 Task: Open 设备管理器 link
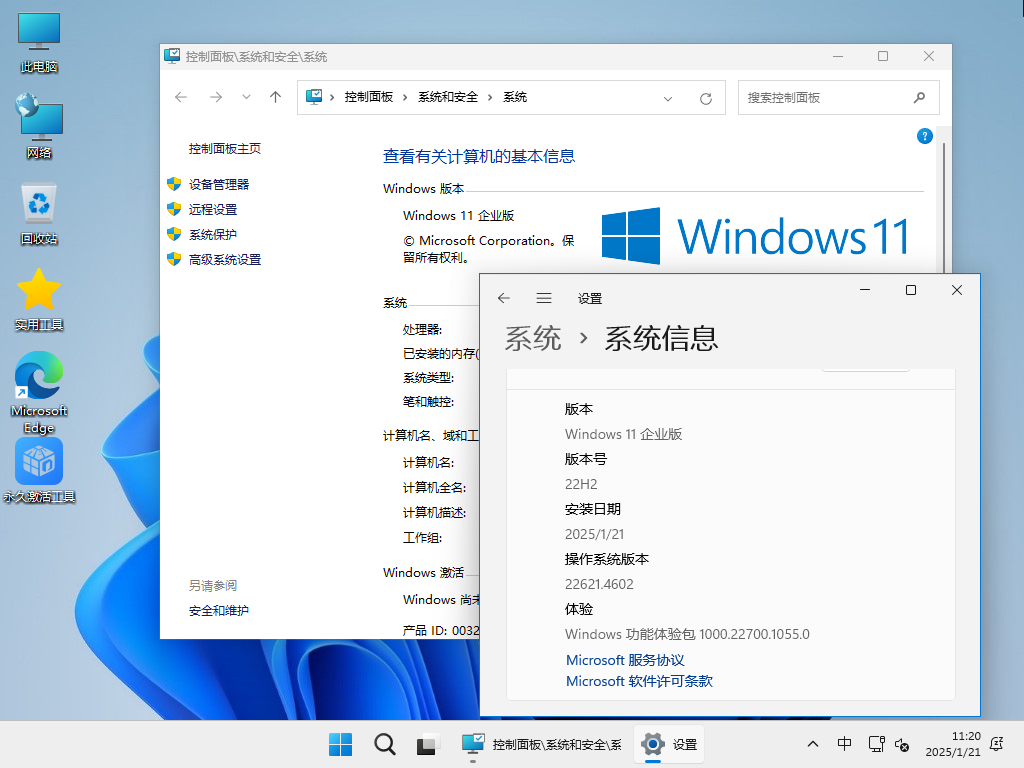pos(219,185)
